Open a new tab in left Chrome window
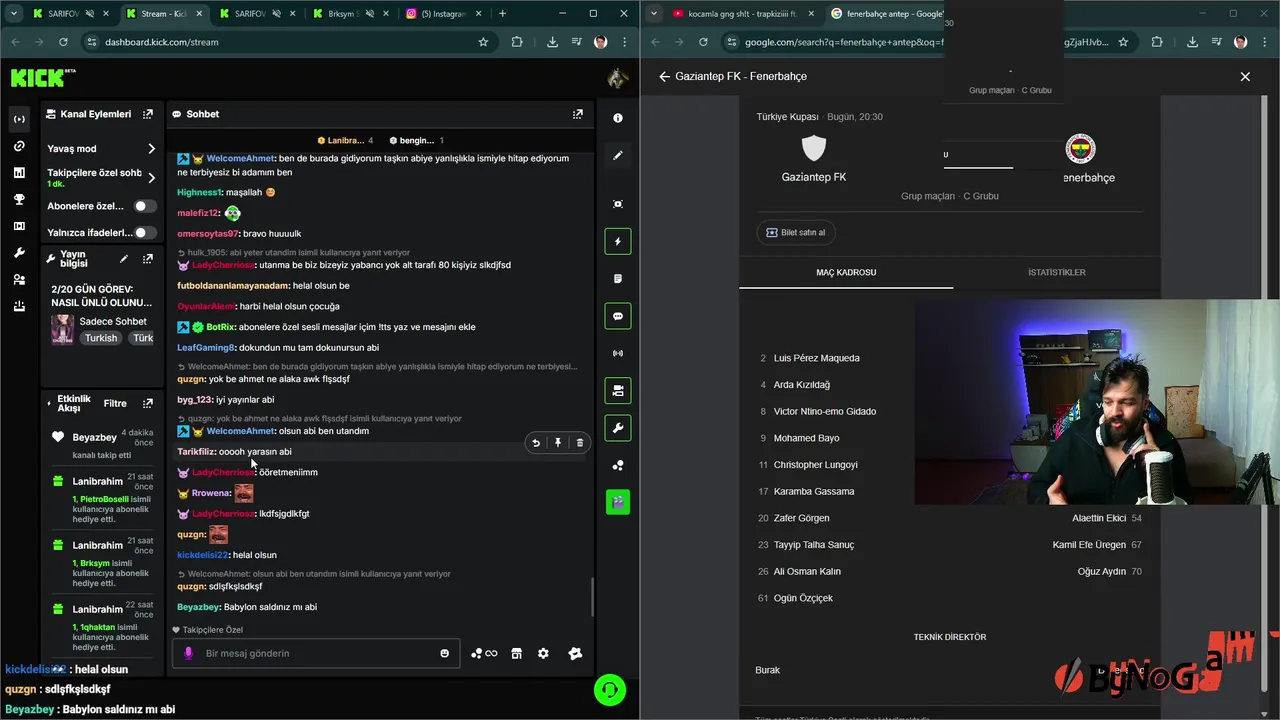Image resolution: width=1280 pixels, height=720 pixels. pyautogui.click(x=502, y=14)
